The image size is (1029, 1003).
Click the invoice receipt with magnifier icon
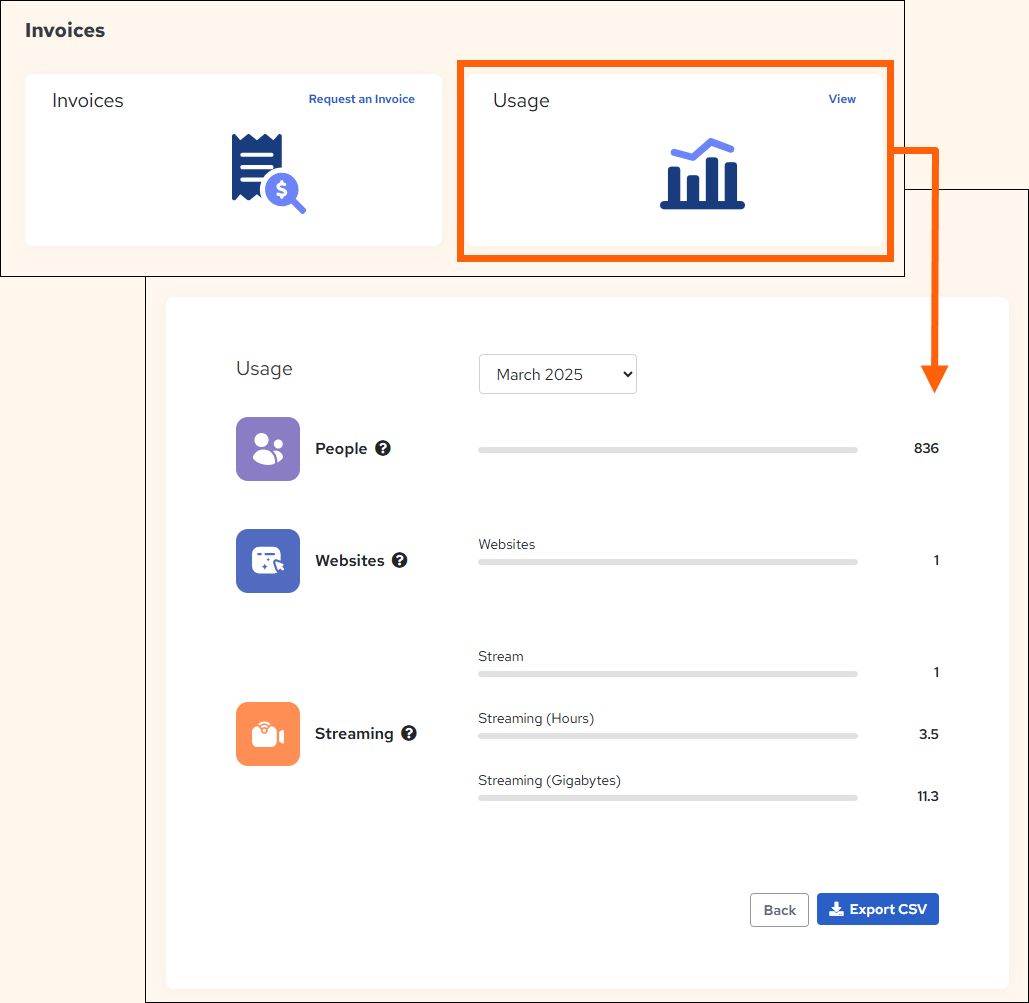(267, 174)
